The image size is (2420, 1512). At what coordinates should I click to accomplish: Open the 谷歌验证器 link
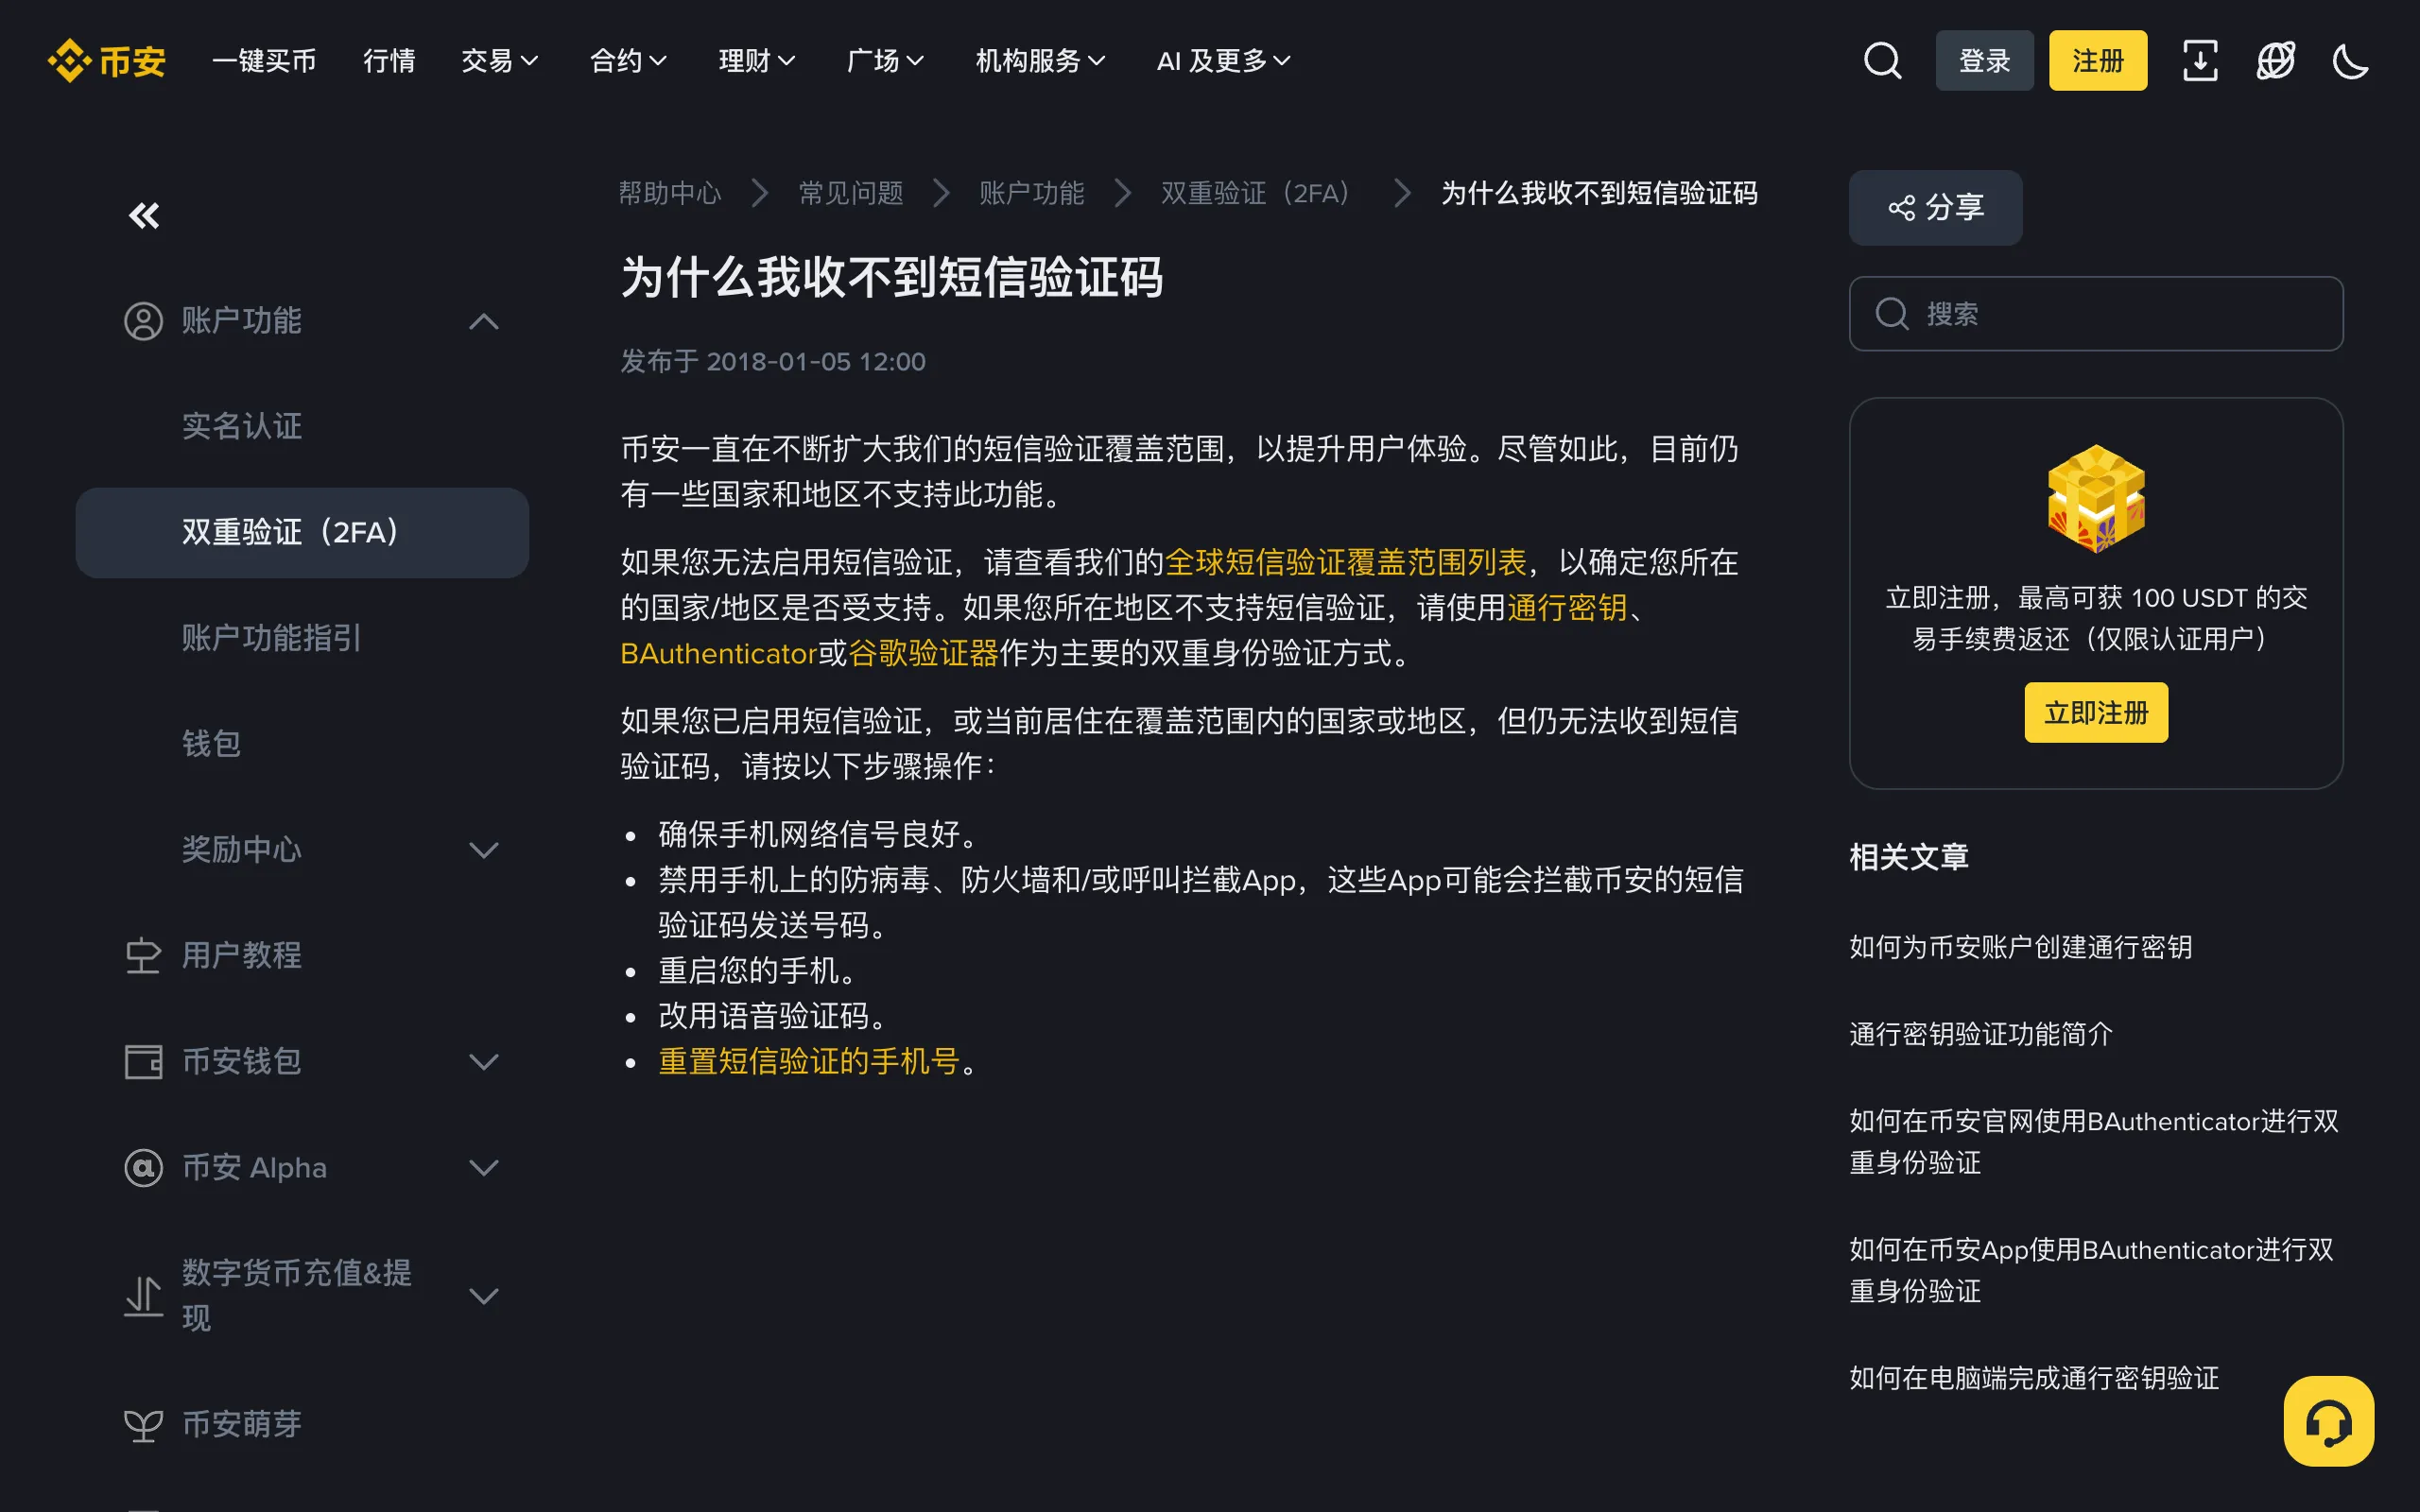[923, 654]
